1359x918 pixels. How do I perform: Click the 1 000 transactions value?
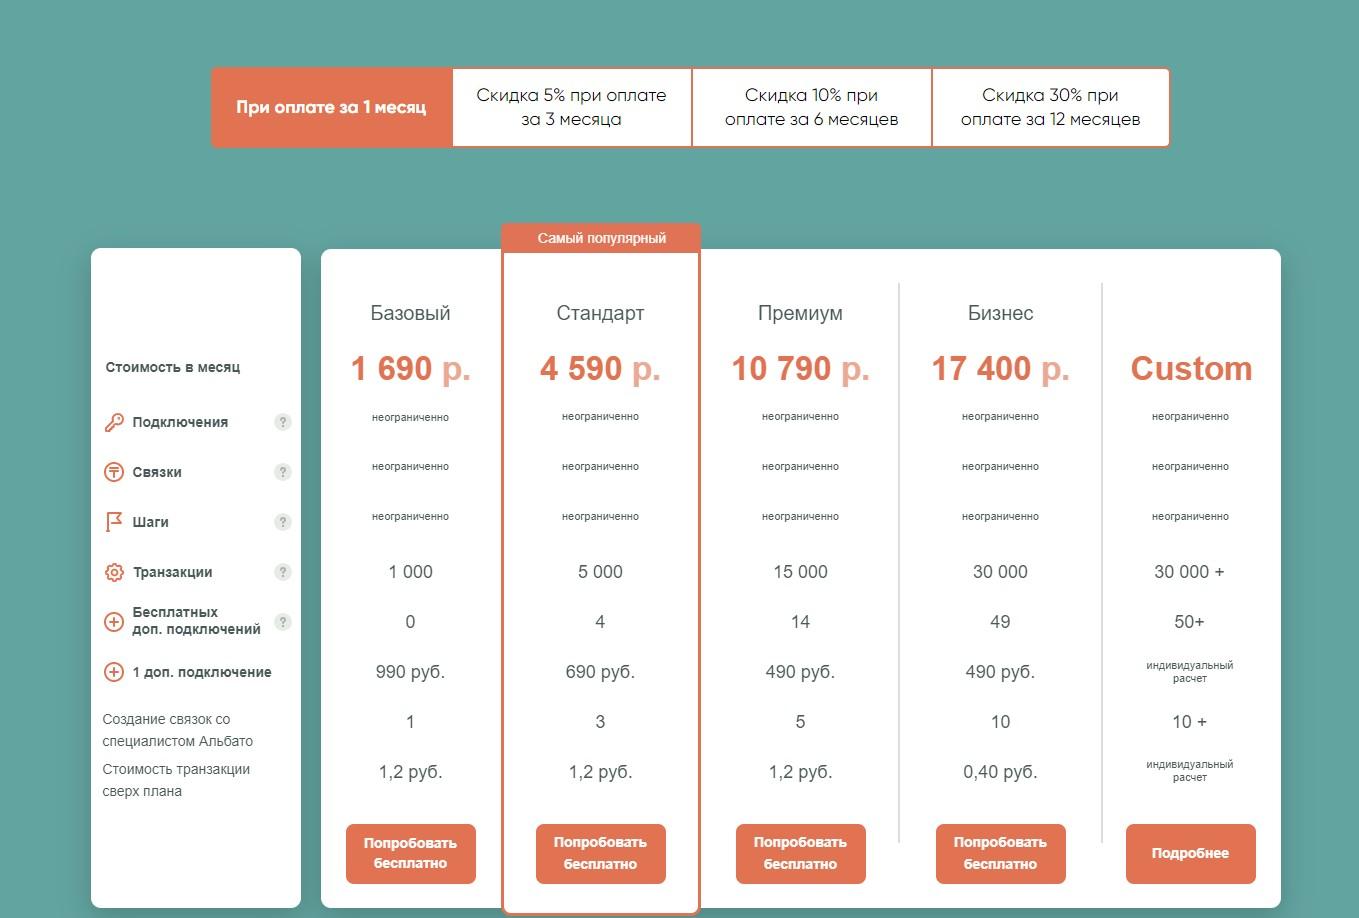410,572
